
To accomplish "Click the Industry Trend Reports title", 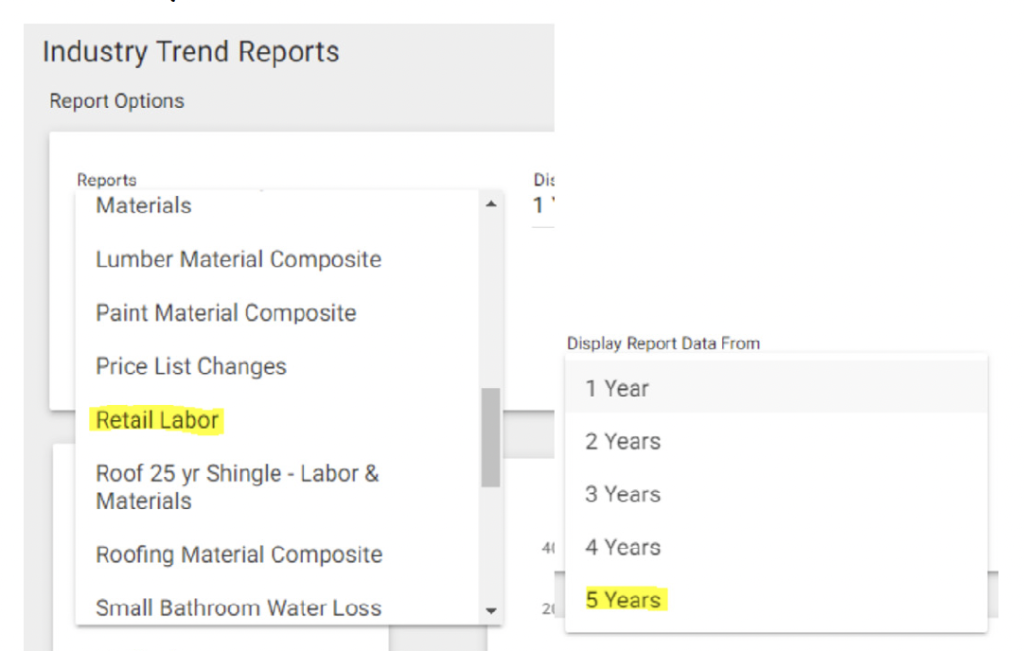I will tap(191, 52).
